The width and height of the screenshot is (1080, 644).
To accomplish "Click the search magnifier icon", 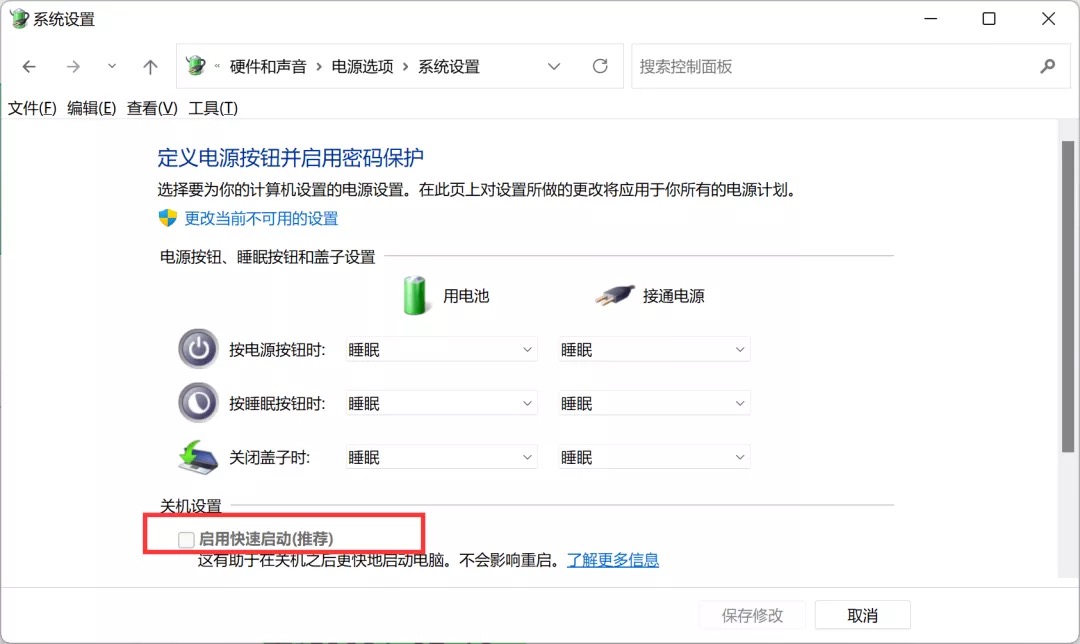I will [x=1047, y=66].
